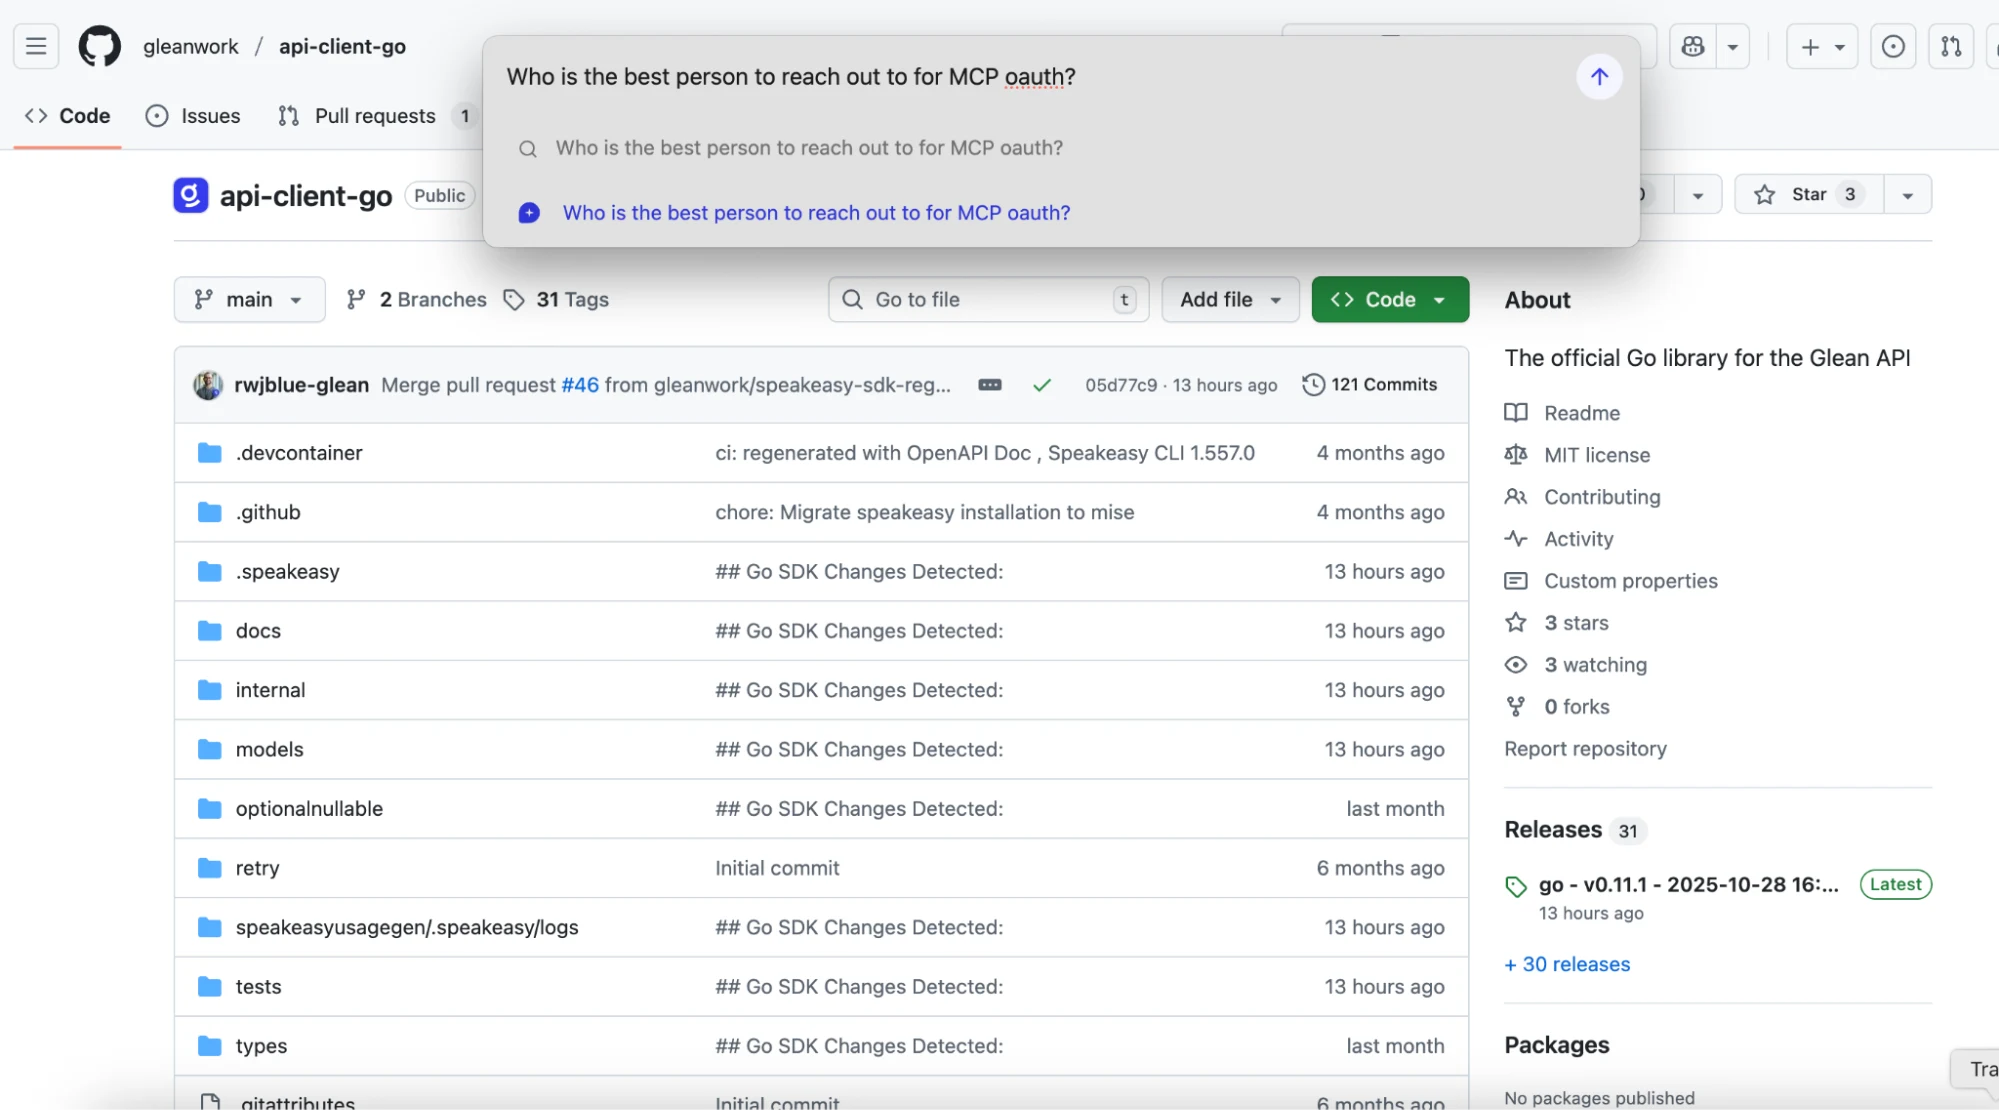Click the + 30 releases link

point(1567,964)
